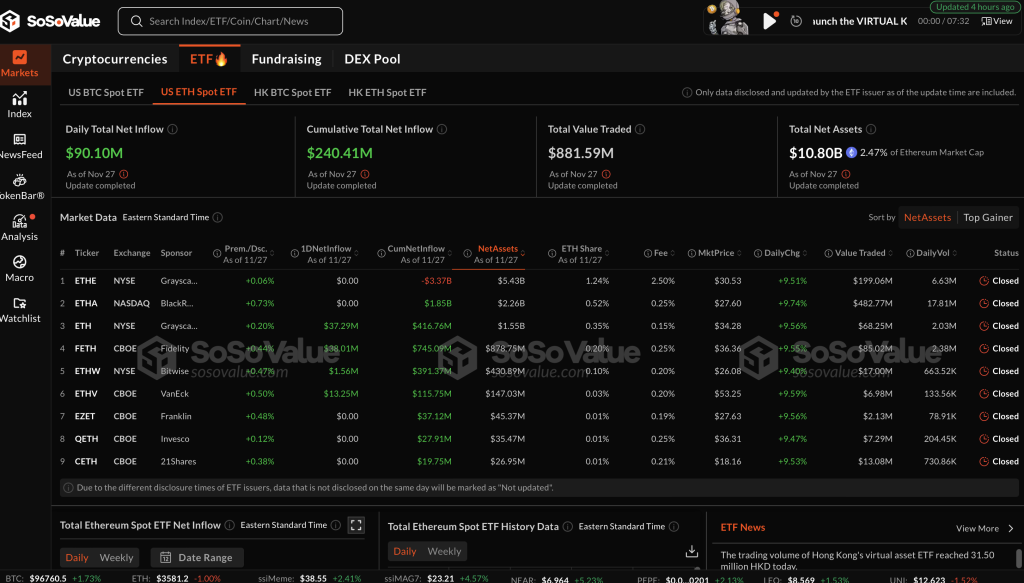Click the Closed status clock icon for ETHE
Screen dimensions: 1024x583
point(984,281)
